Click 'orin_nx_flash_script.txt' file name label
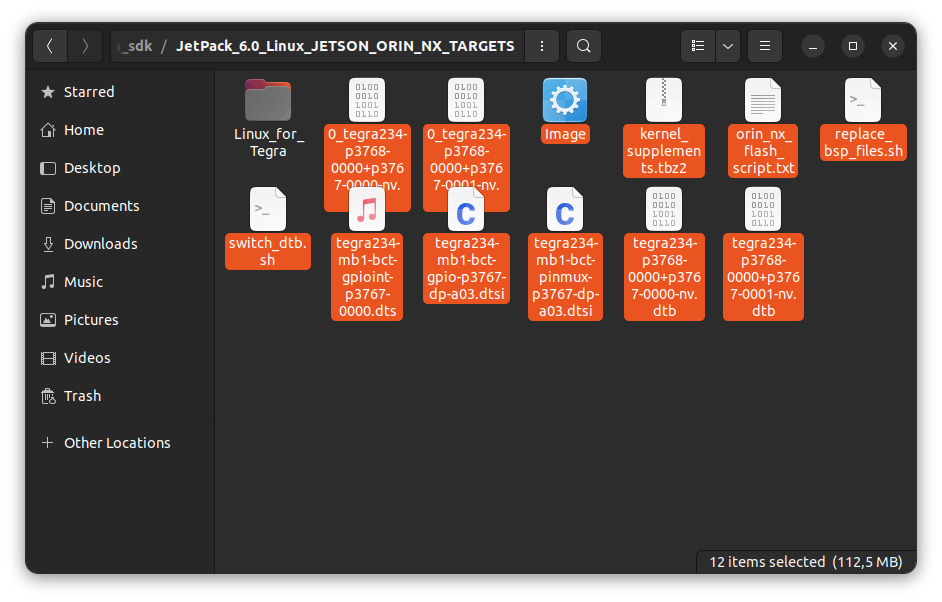Image resolution: width=942 pixels, height=602 pixels. coord(763,151)
